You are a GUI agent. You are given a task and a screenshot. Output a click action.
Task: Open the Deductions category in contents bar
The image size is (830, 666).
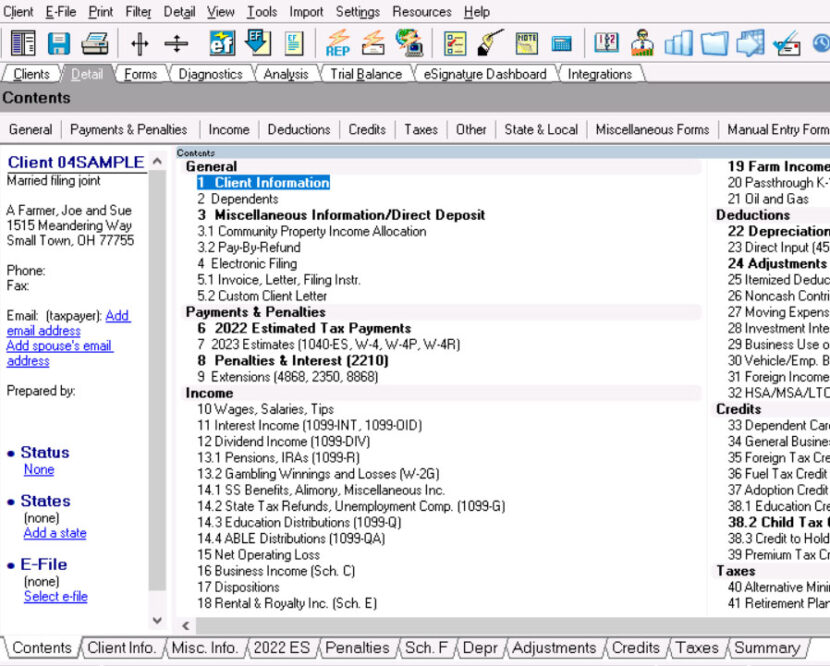pos(298,129)
